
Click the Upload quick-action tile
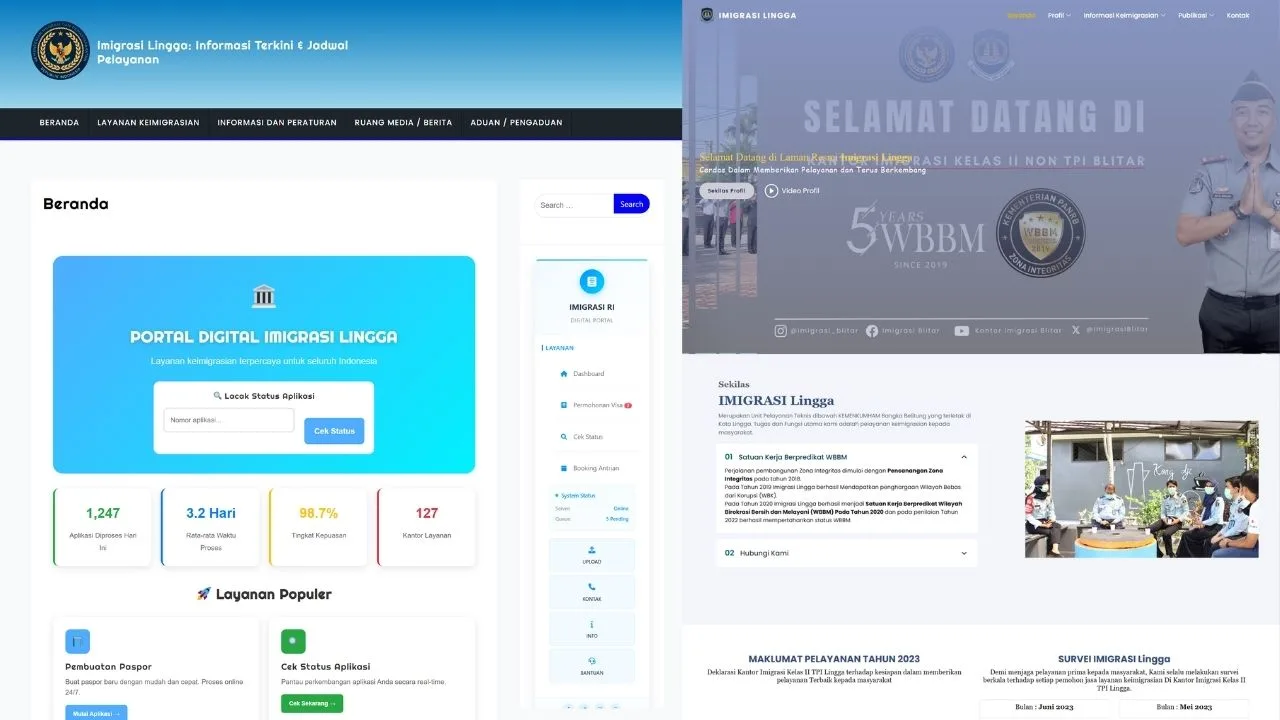pos(592,555)
